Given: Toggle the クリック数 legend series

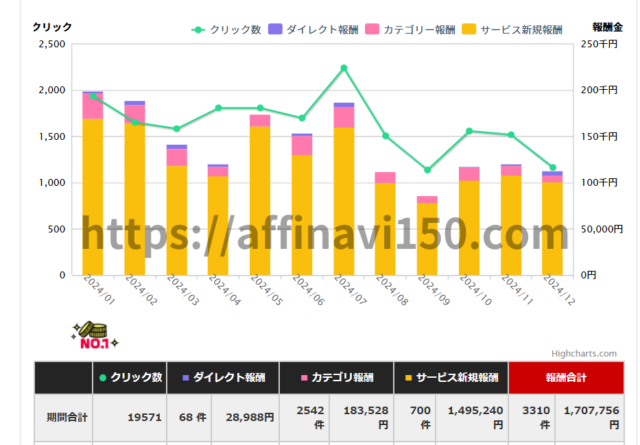Looking at the screenshot, I should [x=227, y=30].
